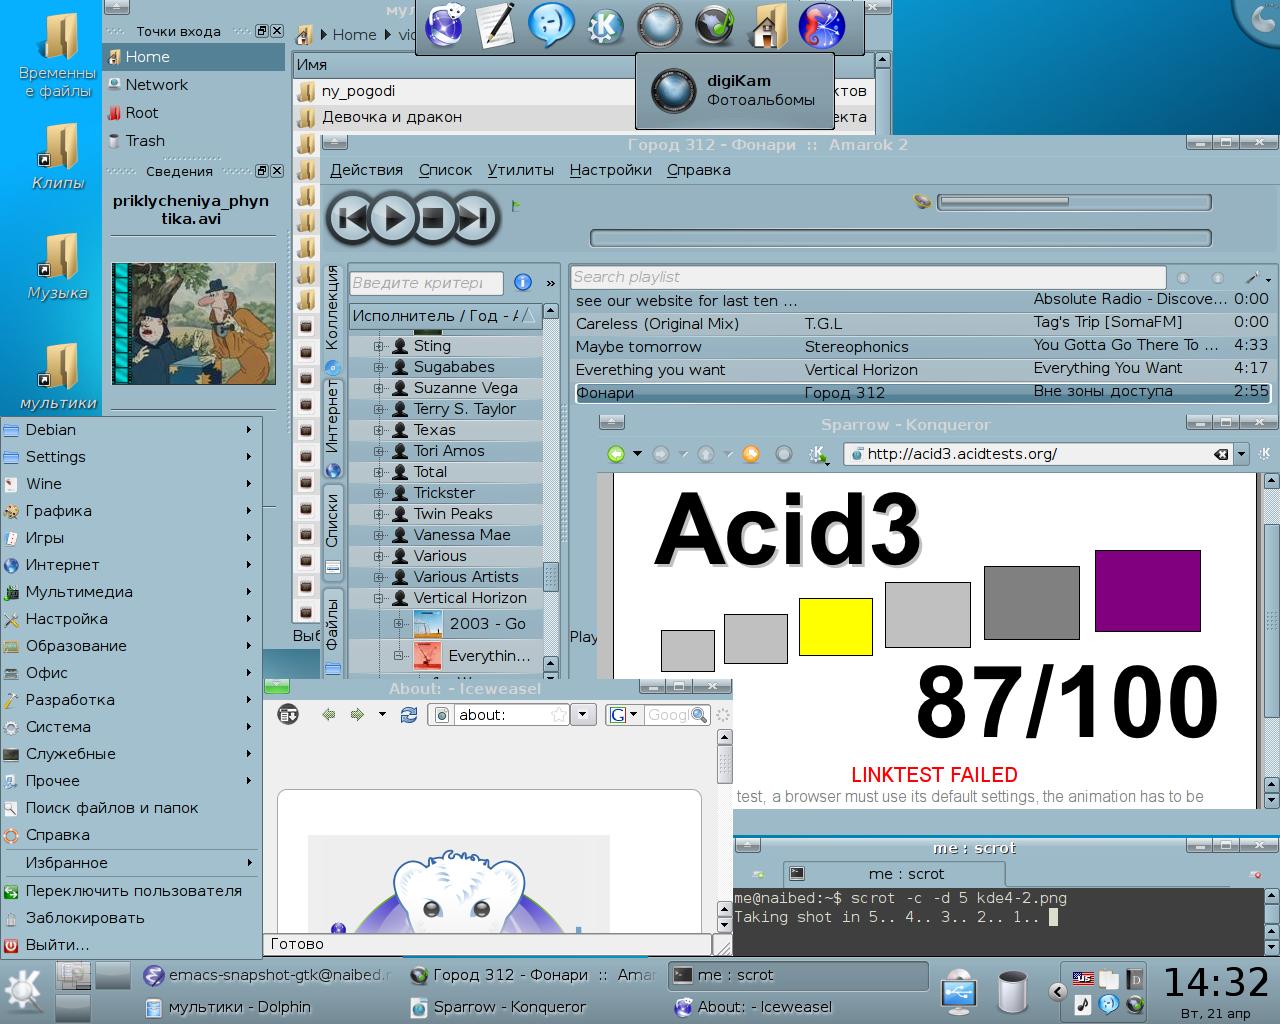Select Maybe tomorrow playlist row
The width and height of the screenshot is (1280, 1024).
[x=922, y=347]
